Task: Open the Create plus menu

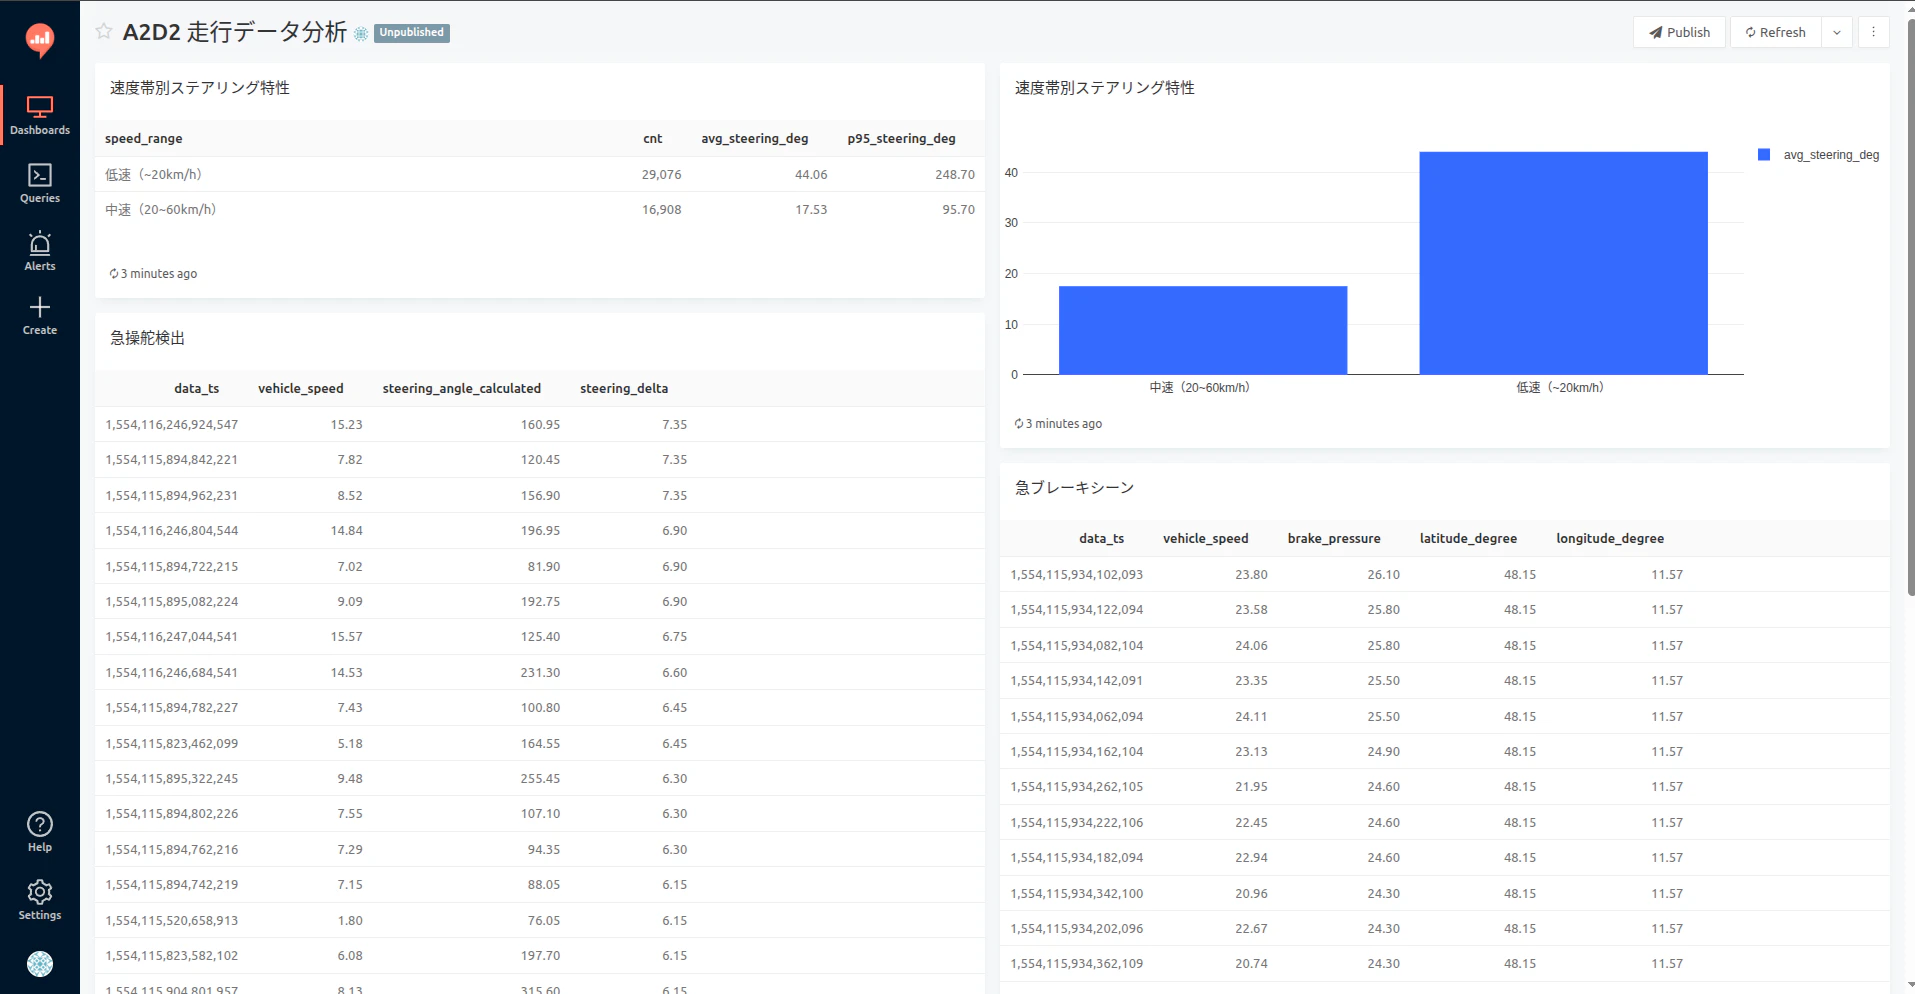Action: coord(40,316)
